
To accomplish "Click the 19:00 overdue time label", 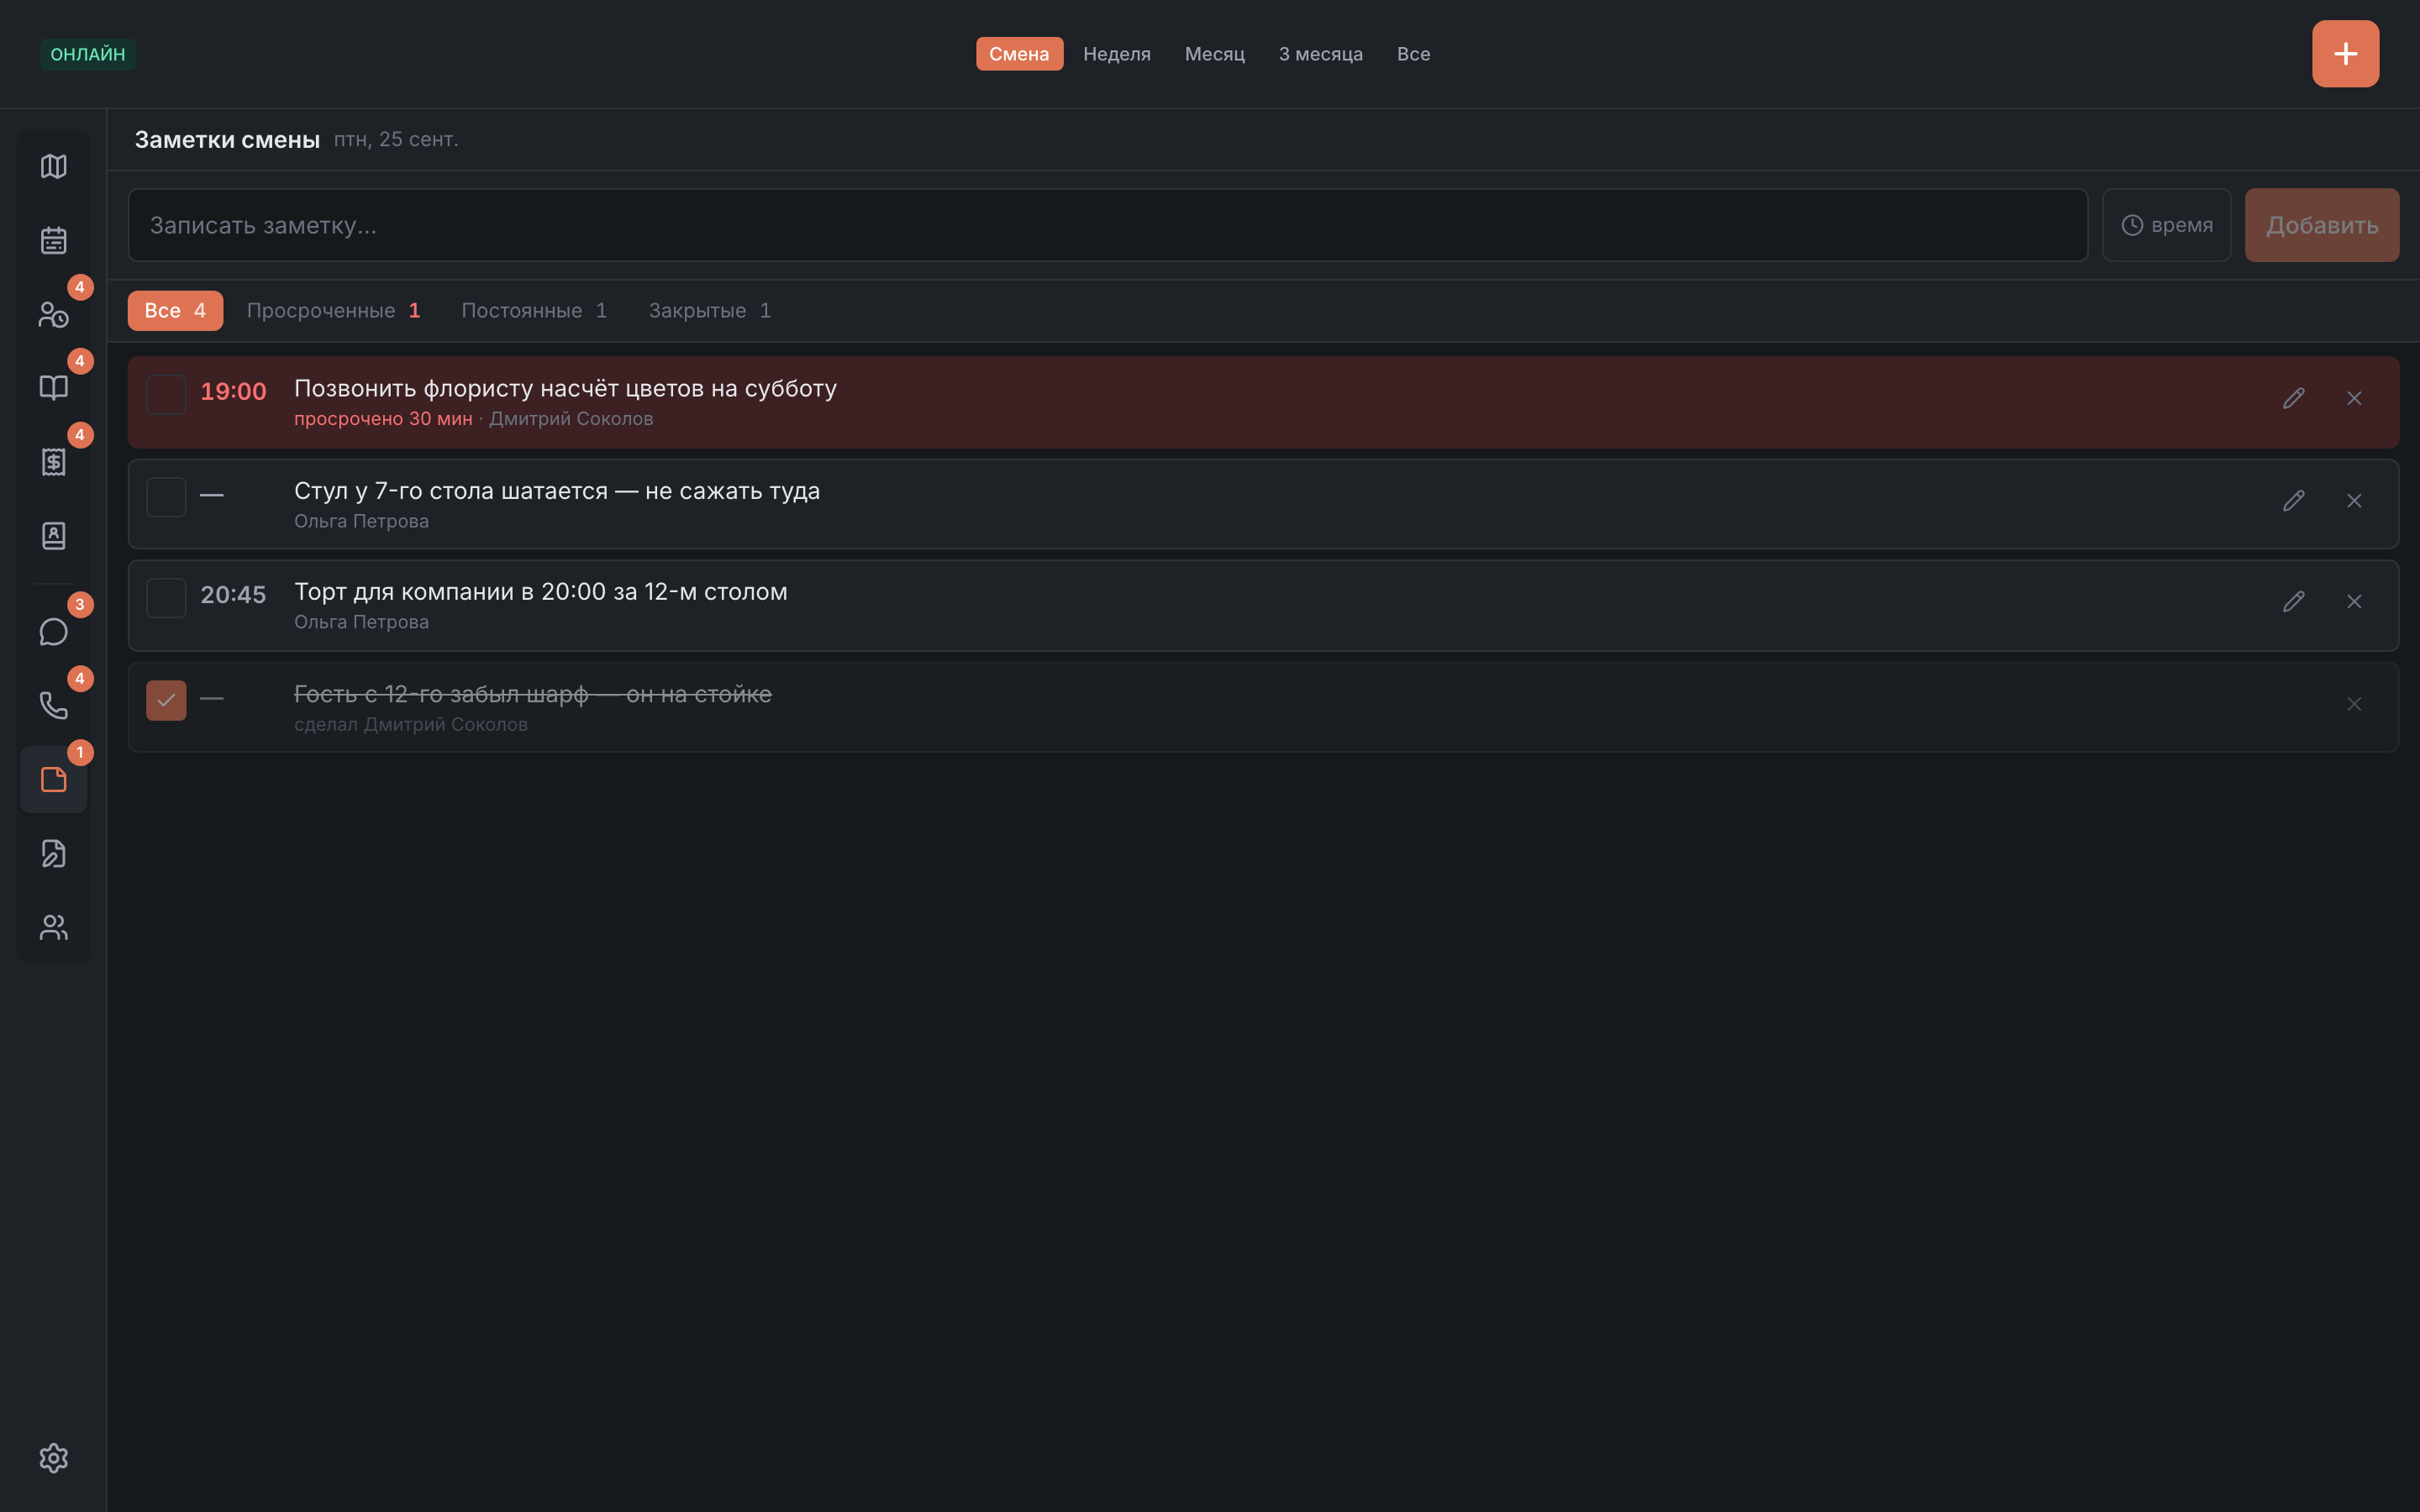I will 233,392.
